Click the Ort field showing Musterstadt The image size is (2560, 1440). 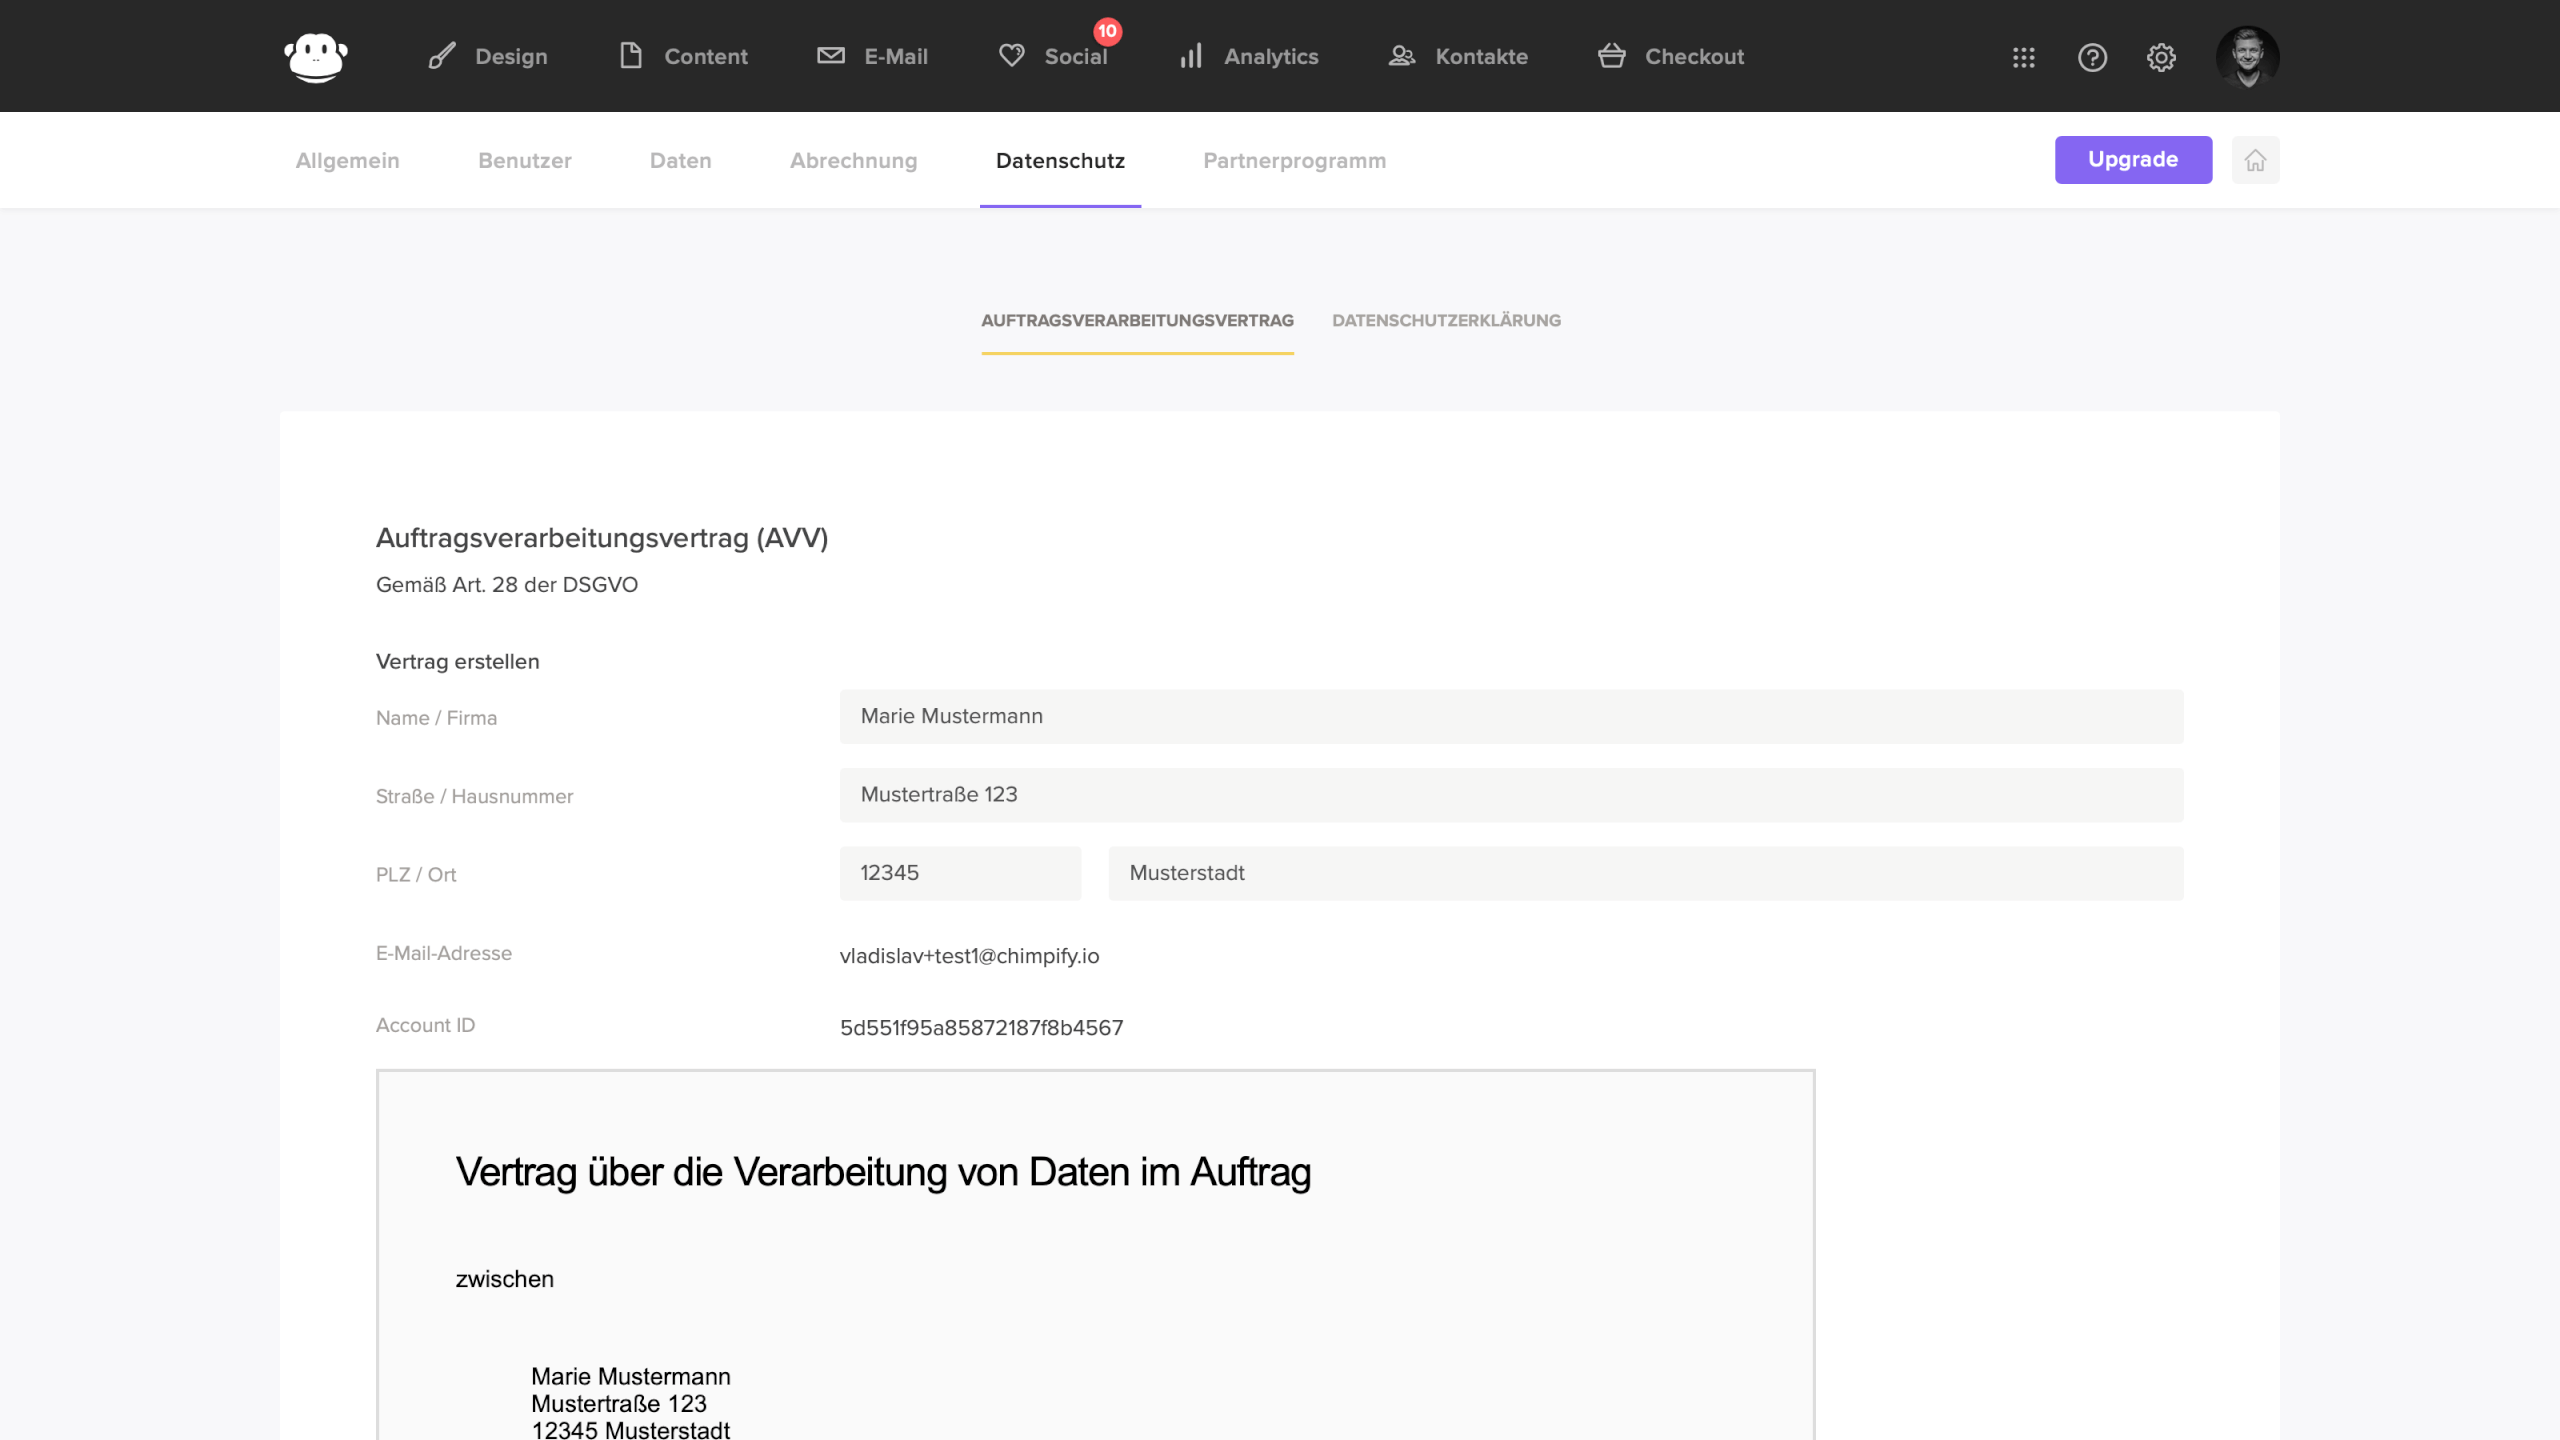click(x=1645, y=873)
